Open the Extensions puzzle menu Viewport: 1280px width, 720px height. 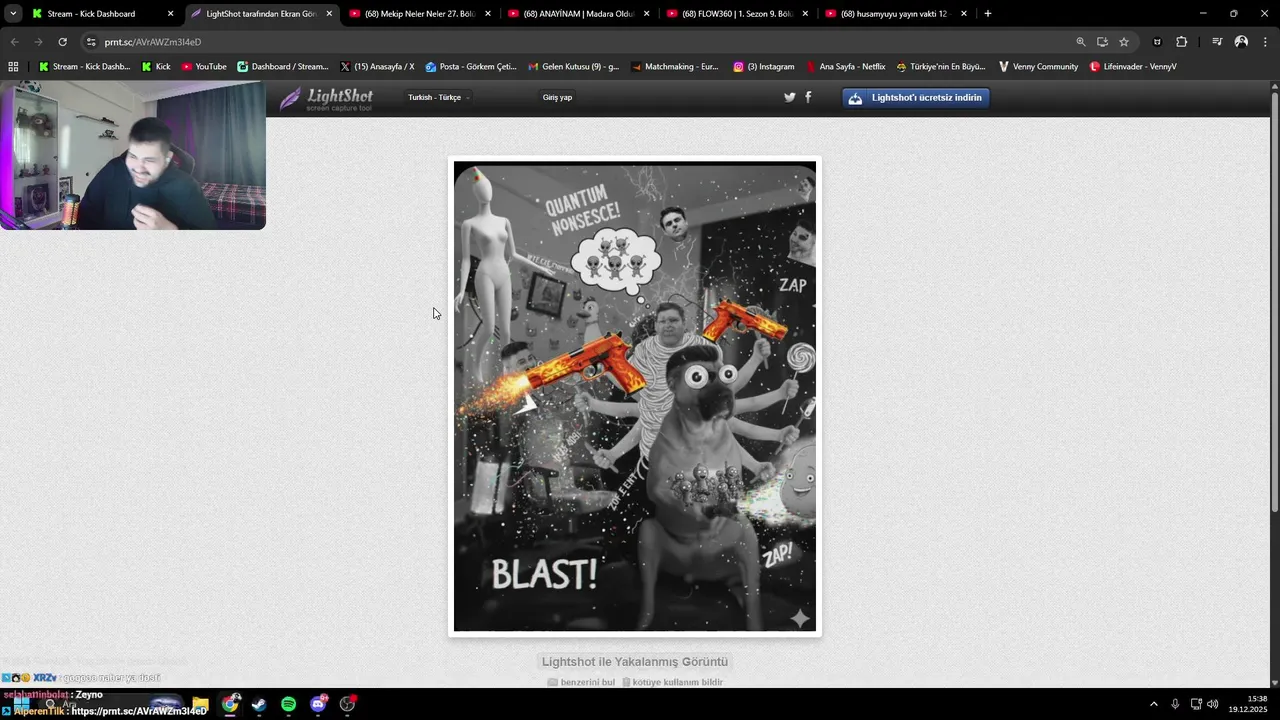click(1182, 42)
